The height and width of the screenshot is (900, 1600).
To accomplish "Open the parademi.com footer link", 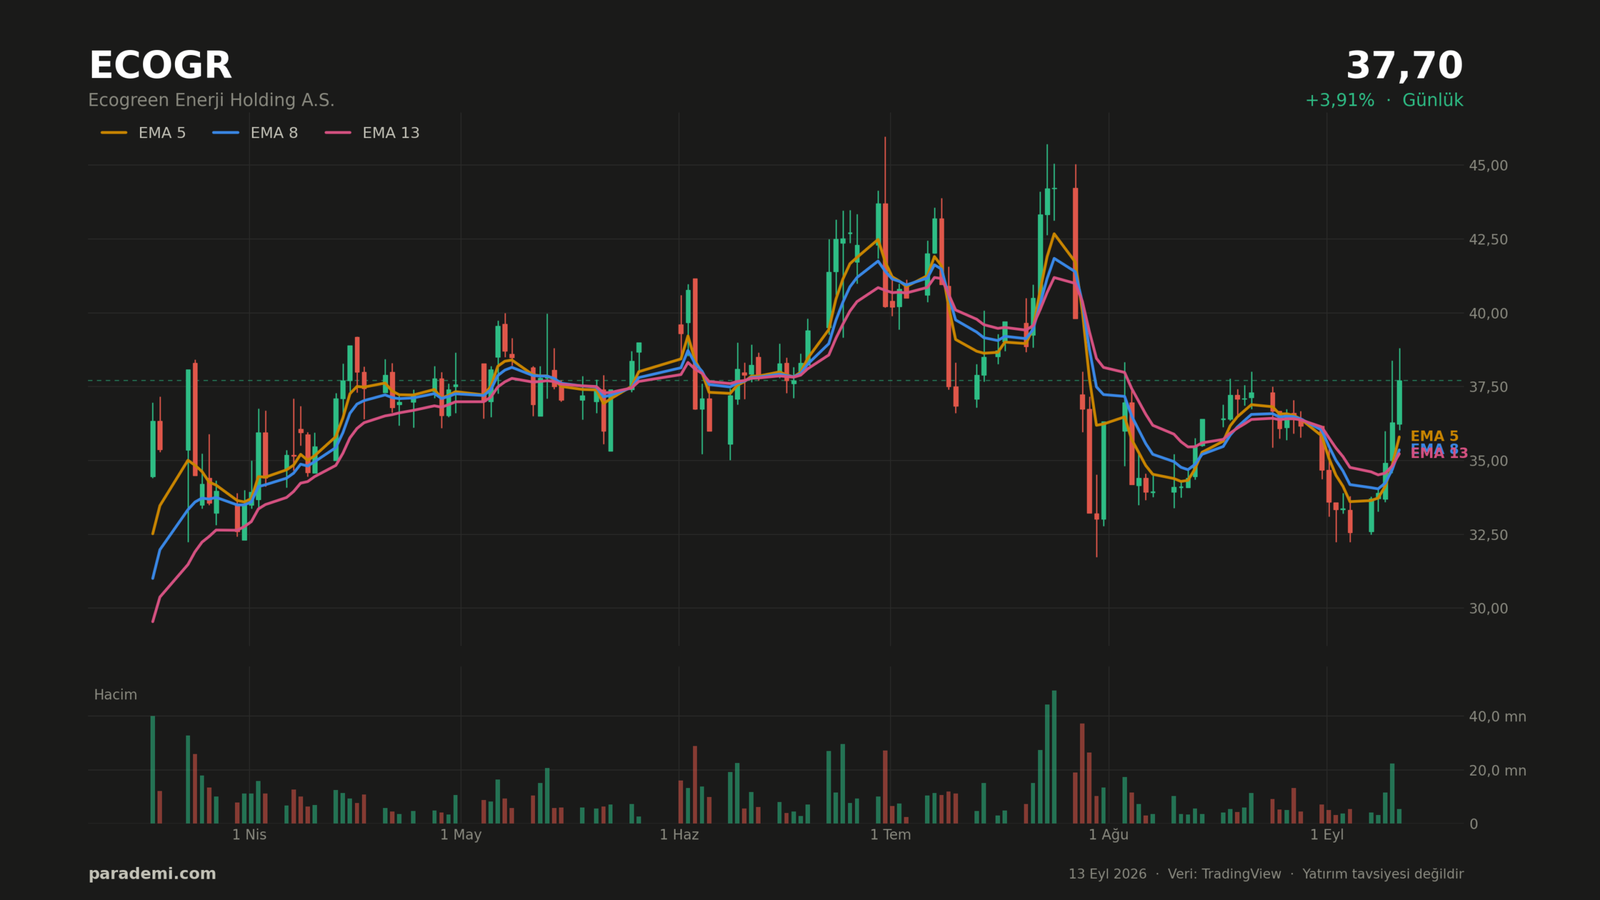I will (152, 874).
